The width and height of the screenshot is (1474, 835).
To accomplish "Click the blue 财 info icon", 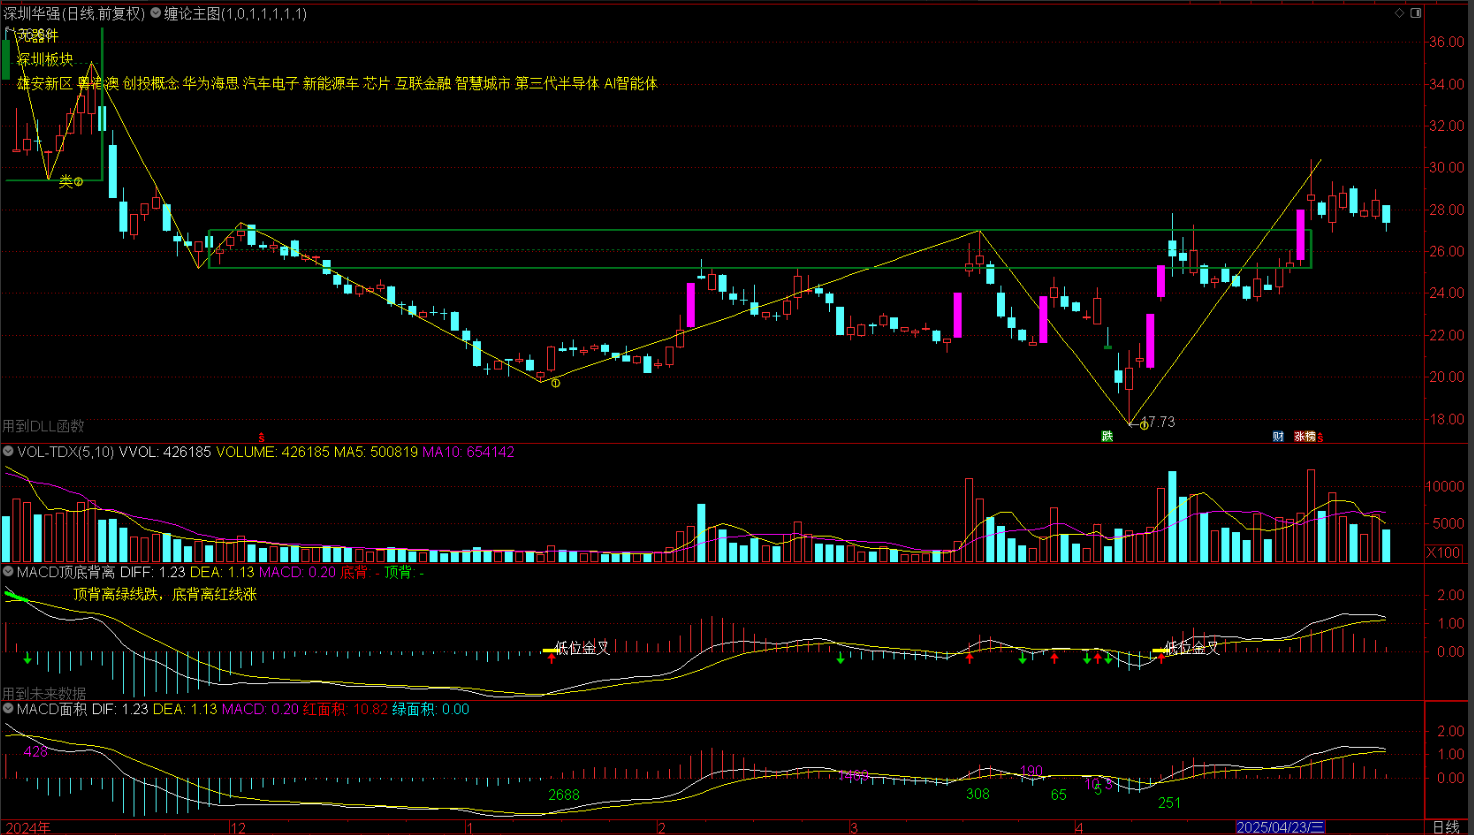I will [x=1278, y=436].
